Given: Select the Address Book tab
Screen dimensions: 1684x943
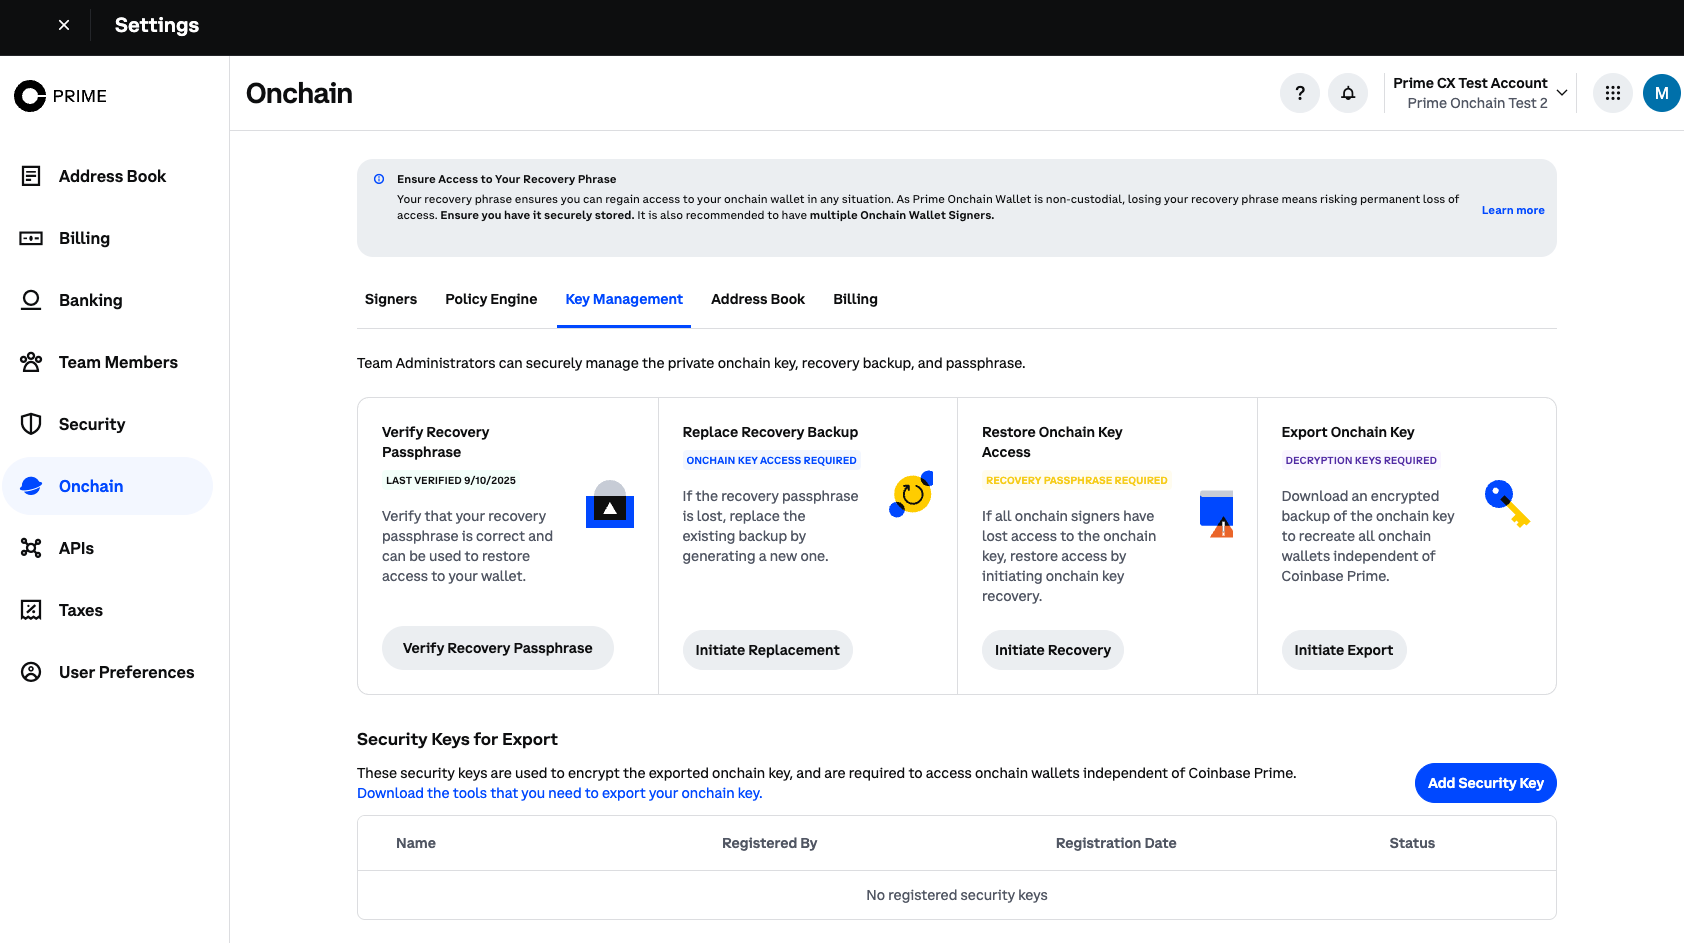Looking at the screenshot, I should click(757, 299).
